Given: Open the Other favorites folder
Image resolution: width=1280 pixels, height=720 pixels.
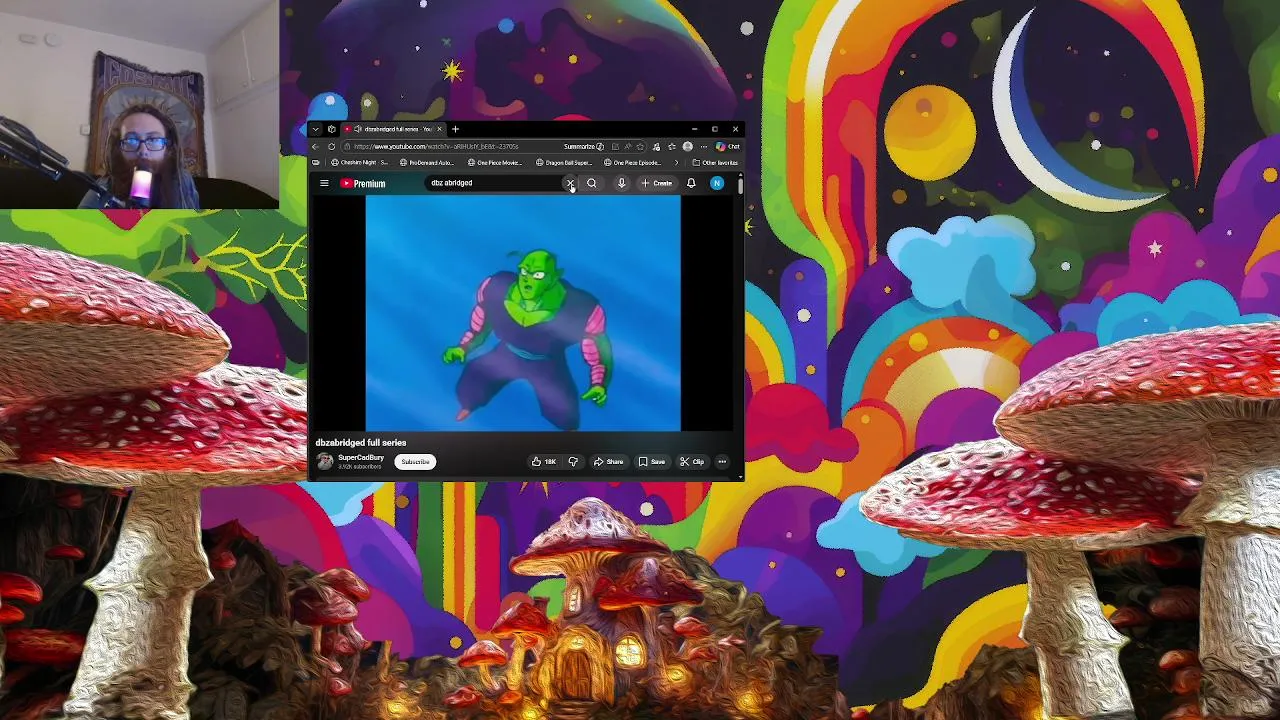Looking at the screenshot, I should (x=716, y=162).
